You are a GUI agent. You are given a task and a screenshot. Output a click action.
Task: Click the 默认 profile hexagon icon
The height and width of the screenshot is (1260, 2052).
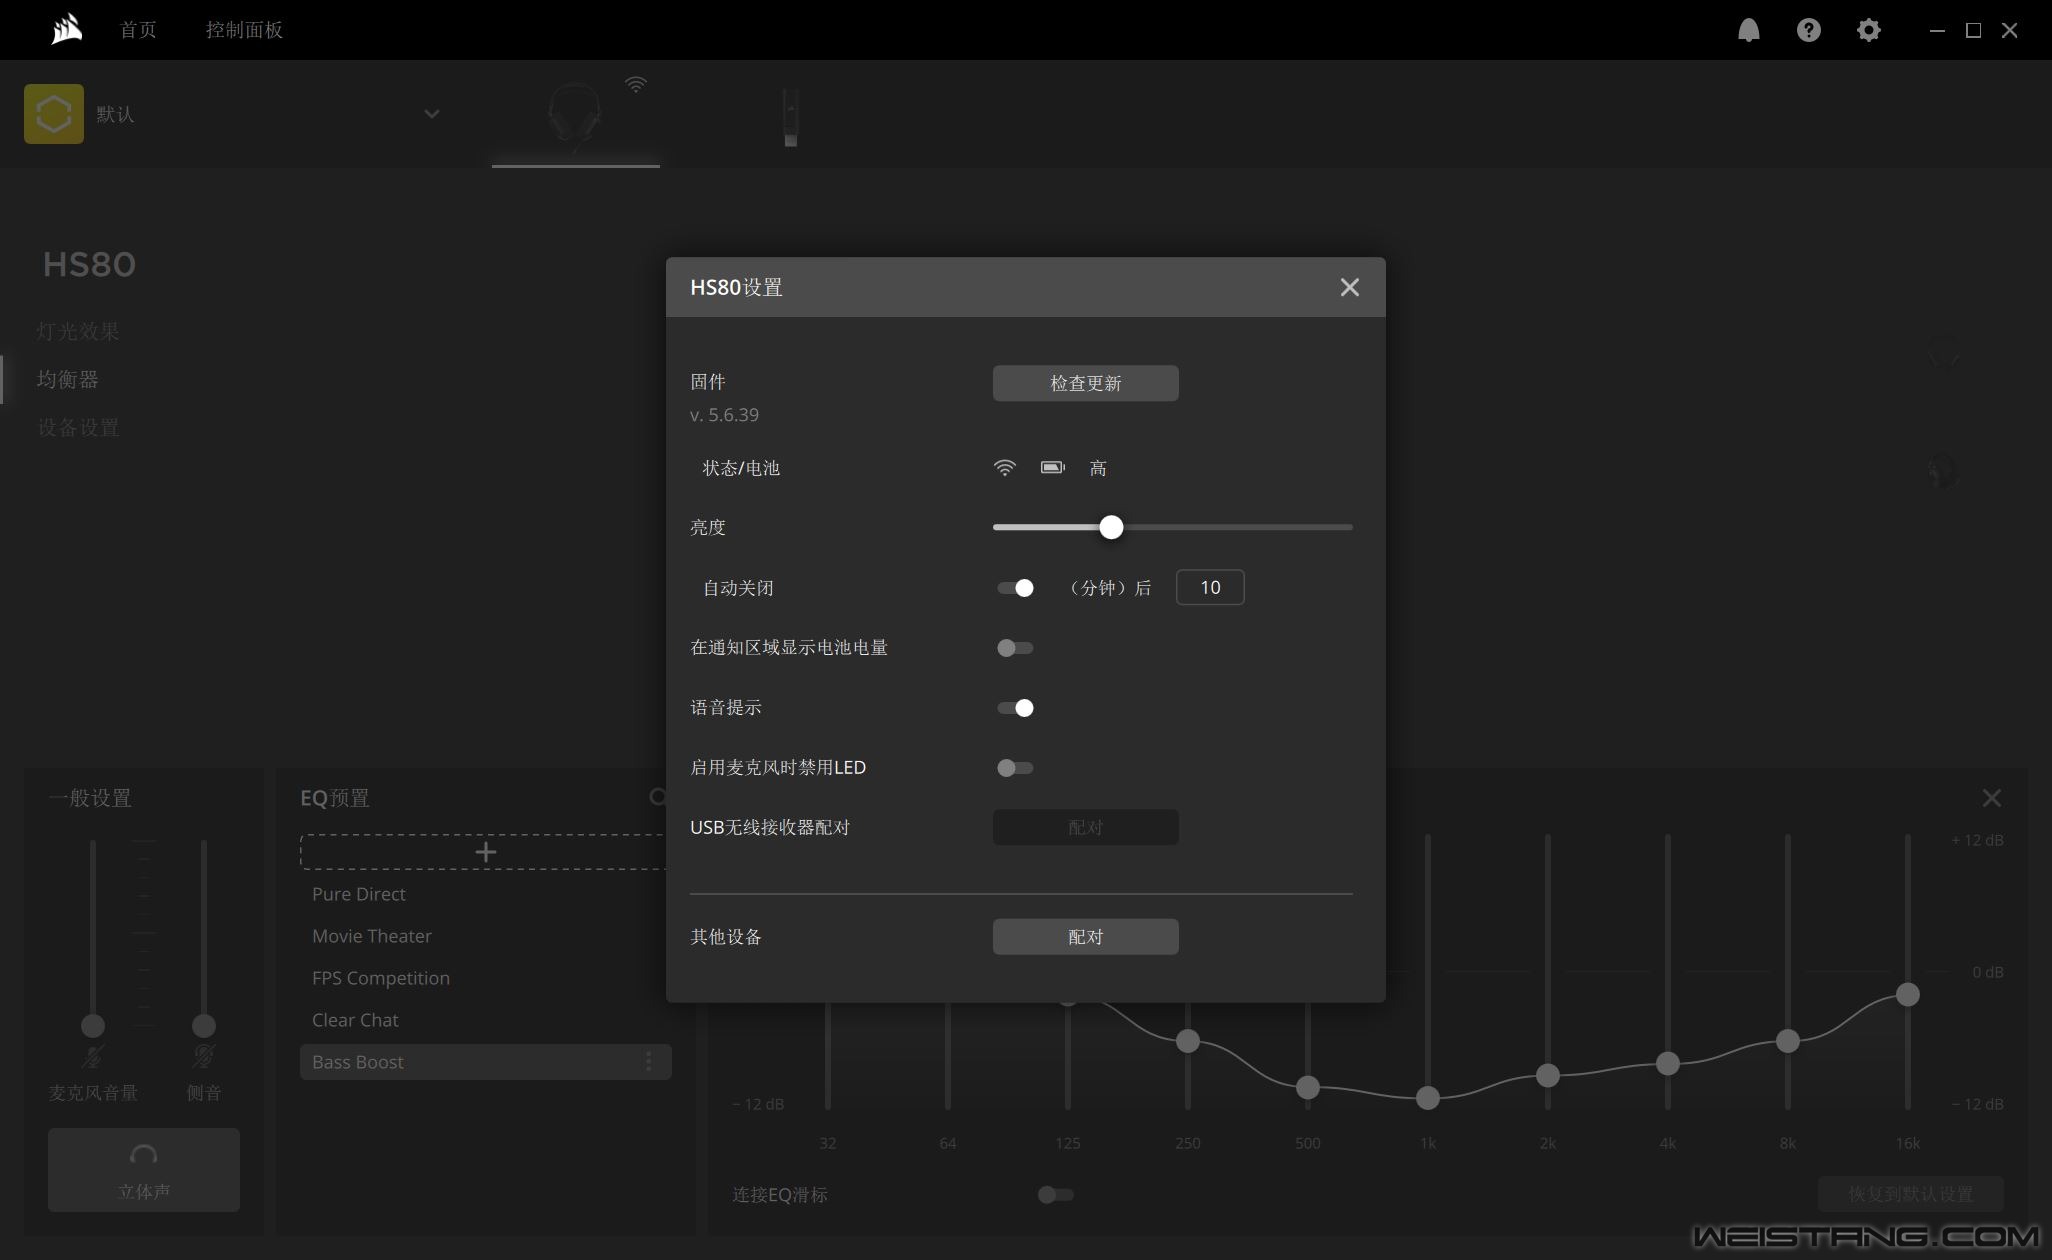point(54,114)
